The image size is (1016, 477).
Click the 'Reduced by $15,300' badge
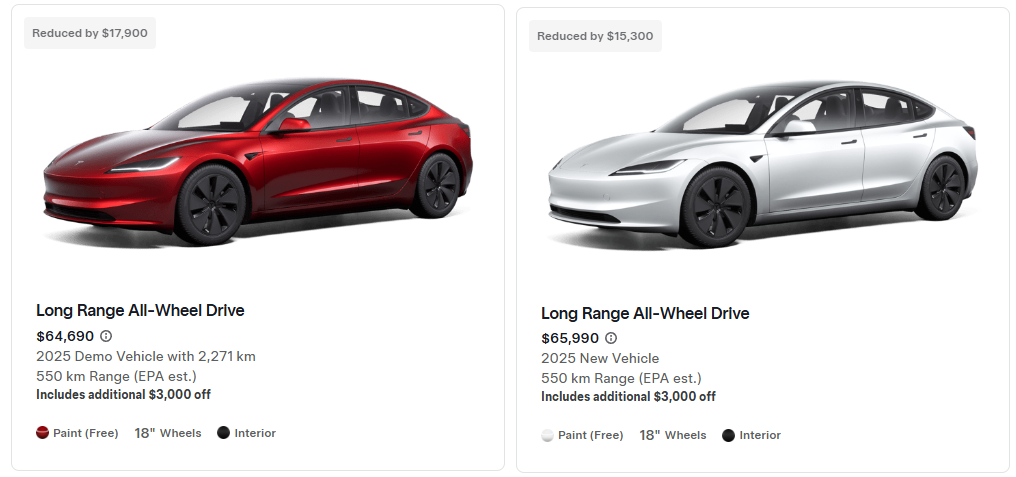click(595, 36)
